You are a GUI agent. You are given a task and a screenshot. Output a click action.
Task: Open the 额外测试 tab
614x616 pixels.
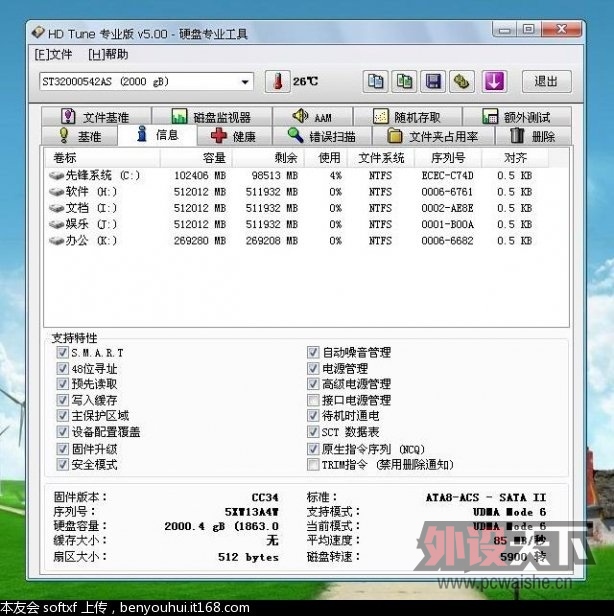click(517, 117)
